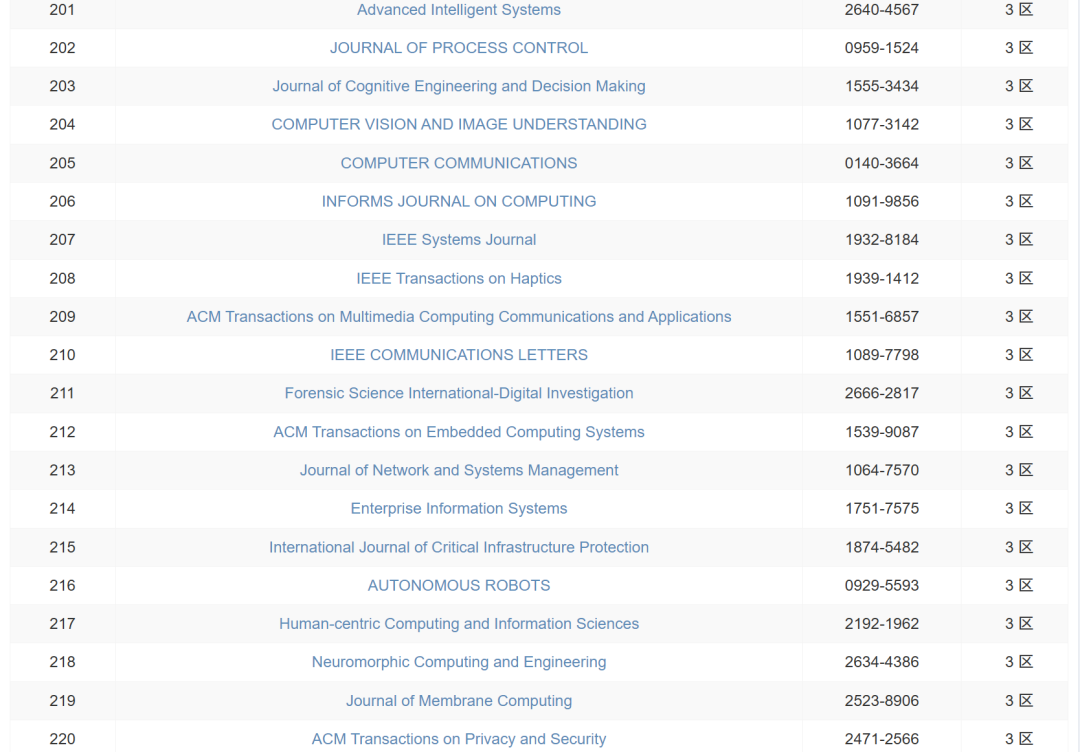Select ISSN 2640-4567 cell
Viewport: 1080px width, 752px height.
coord(882,10)
